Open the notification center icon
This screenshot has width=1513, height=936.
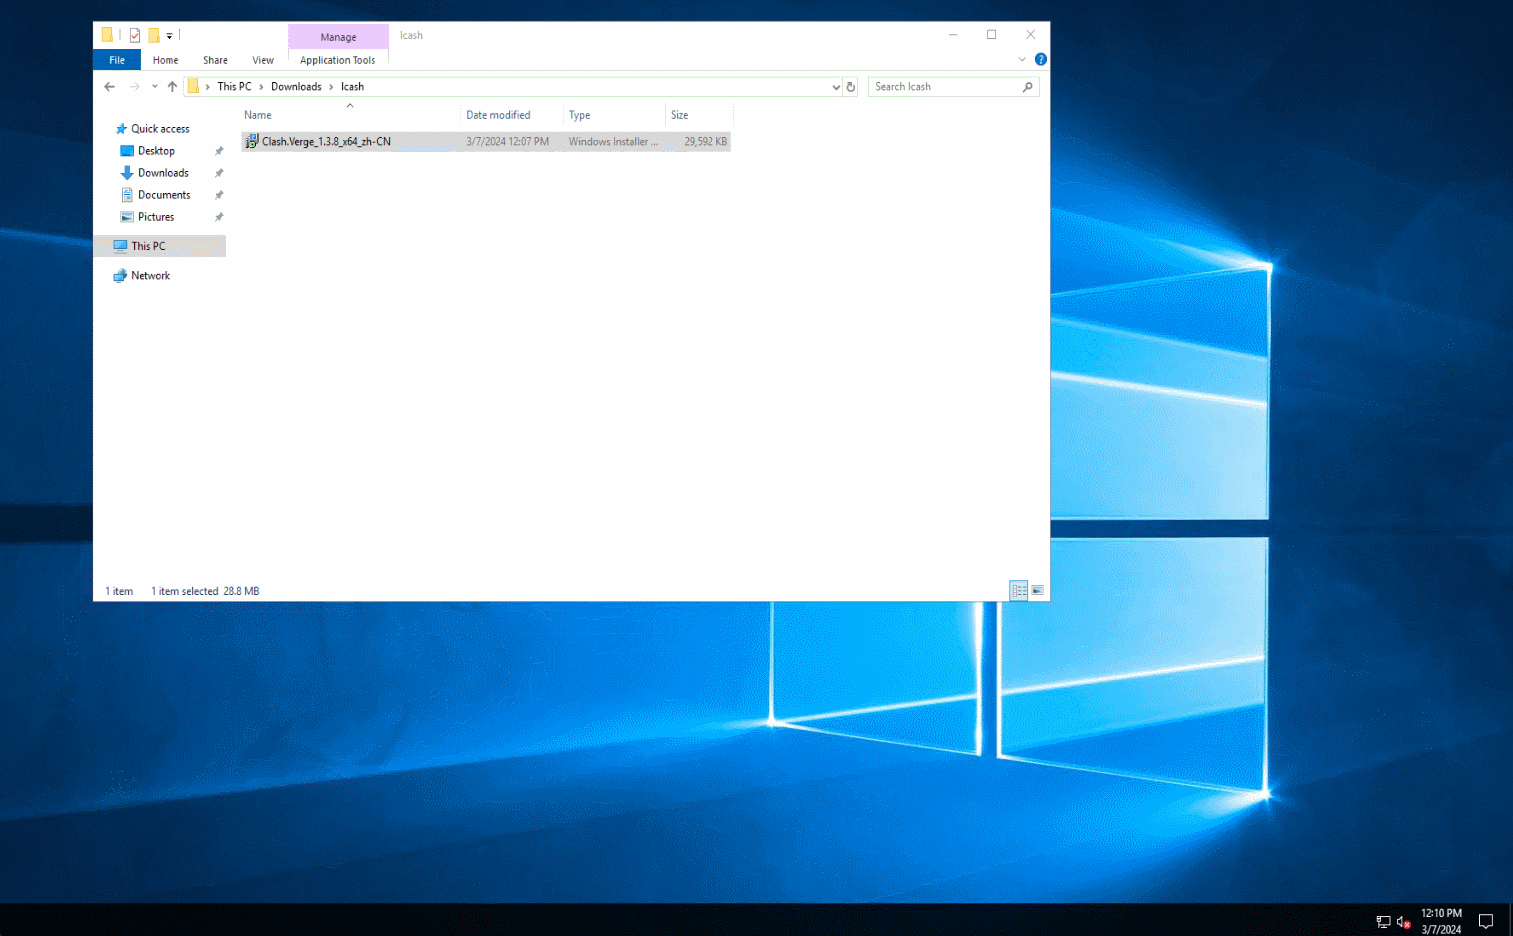[1486, 921]
